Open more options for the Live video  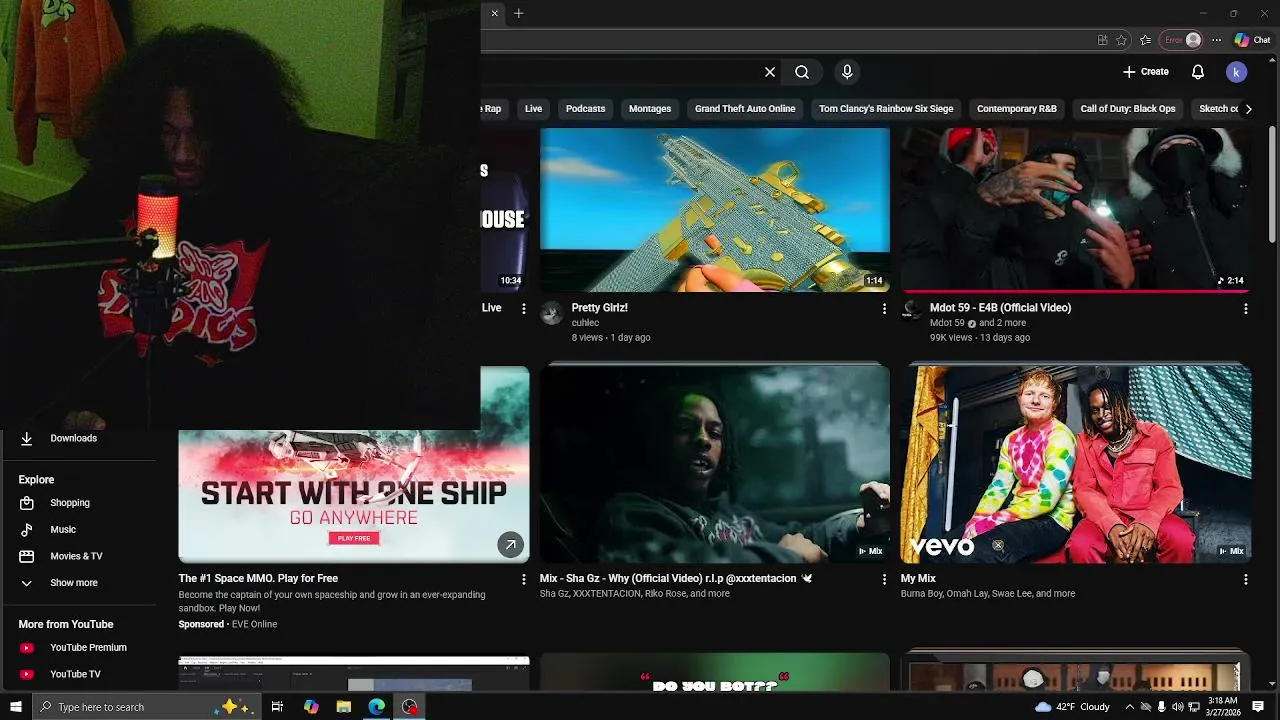[523, 309]
